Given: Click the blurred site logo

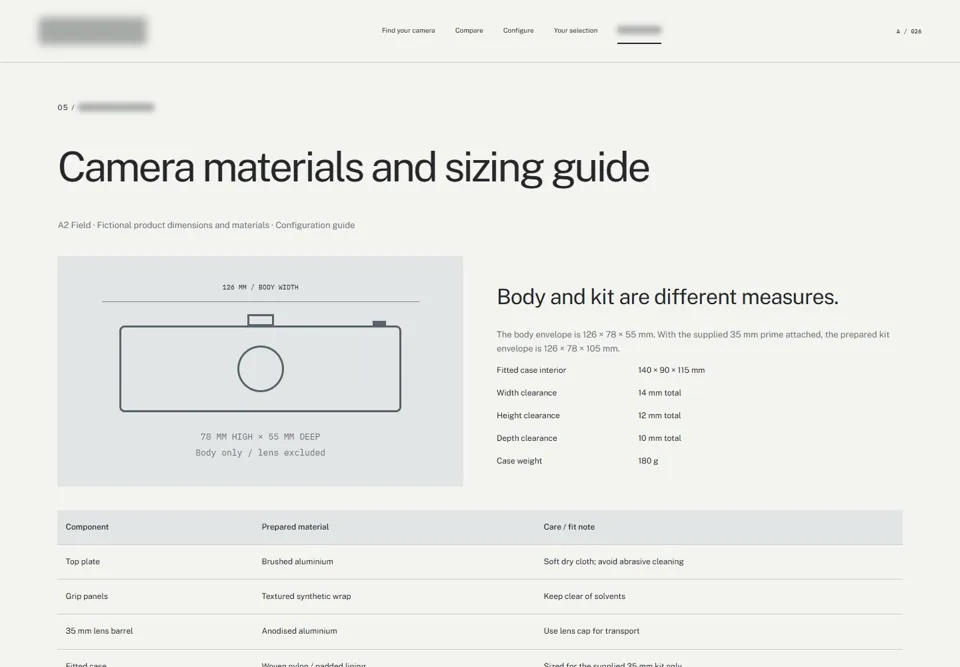Looking at the screenshot, I should (x=92, y=31).
